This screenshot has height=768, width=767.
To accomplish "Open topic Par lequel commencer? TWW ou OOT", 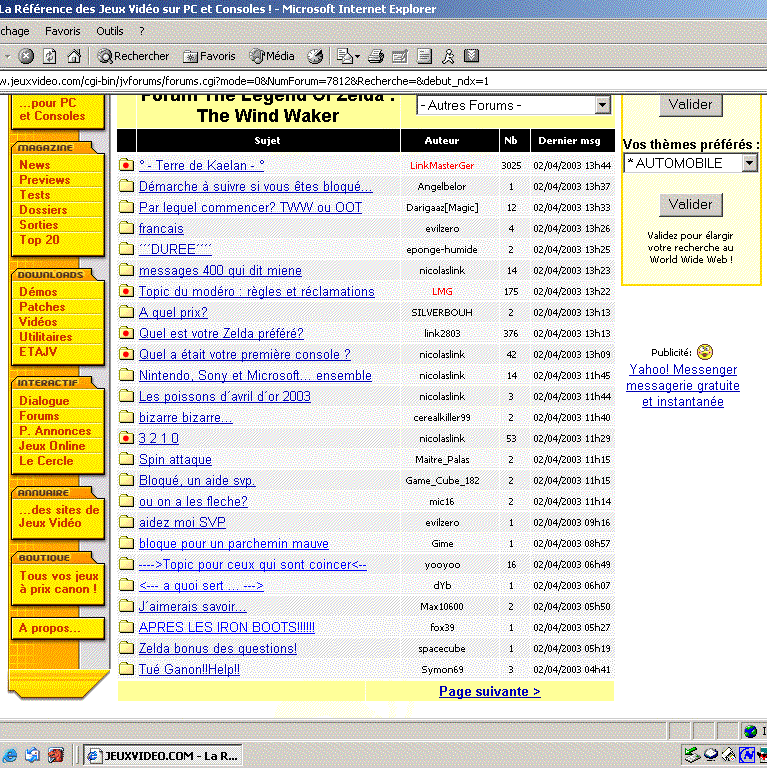I will coord(250,208).
